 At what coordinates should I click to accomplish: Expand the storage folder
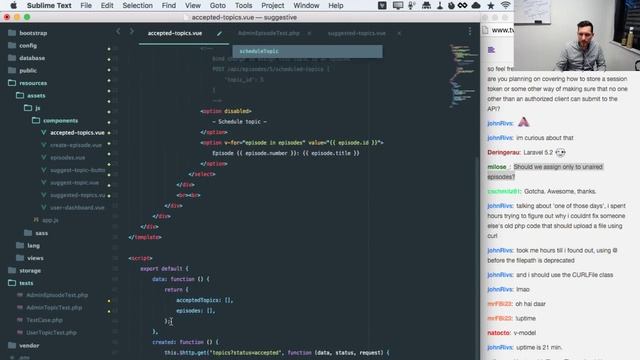(x=24, y=271)
